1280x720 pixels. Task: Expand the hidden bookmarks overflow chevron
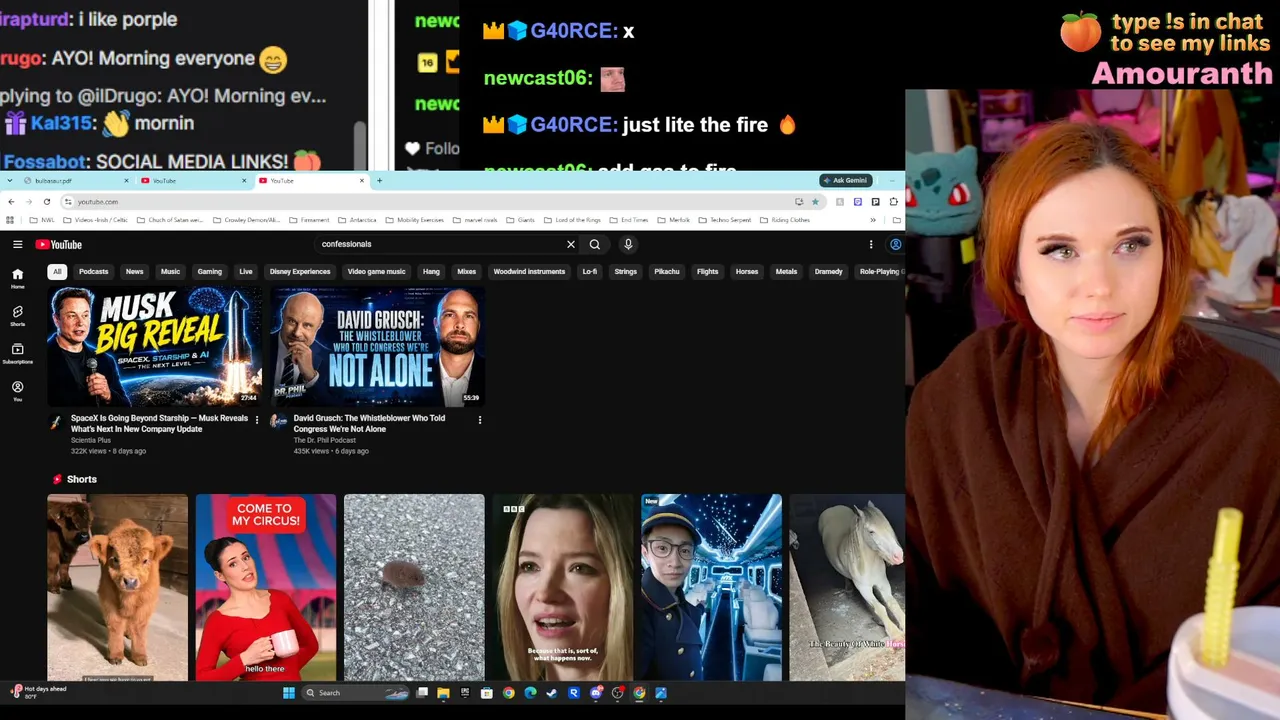(x=873, y=220)
